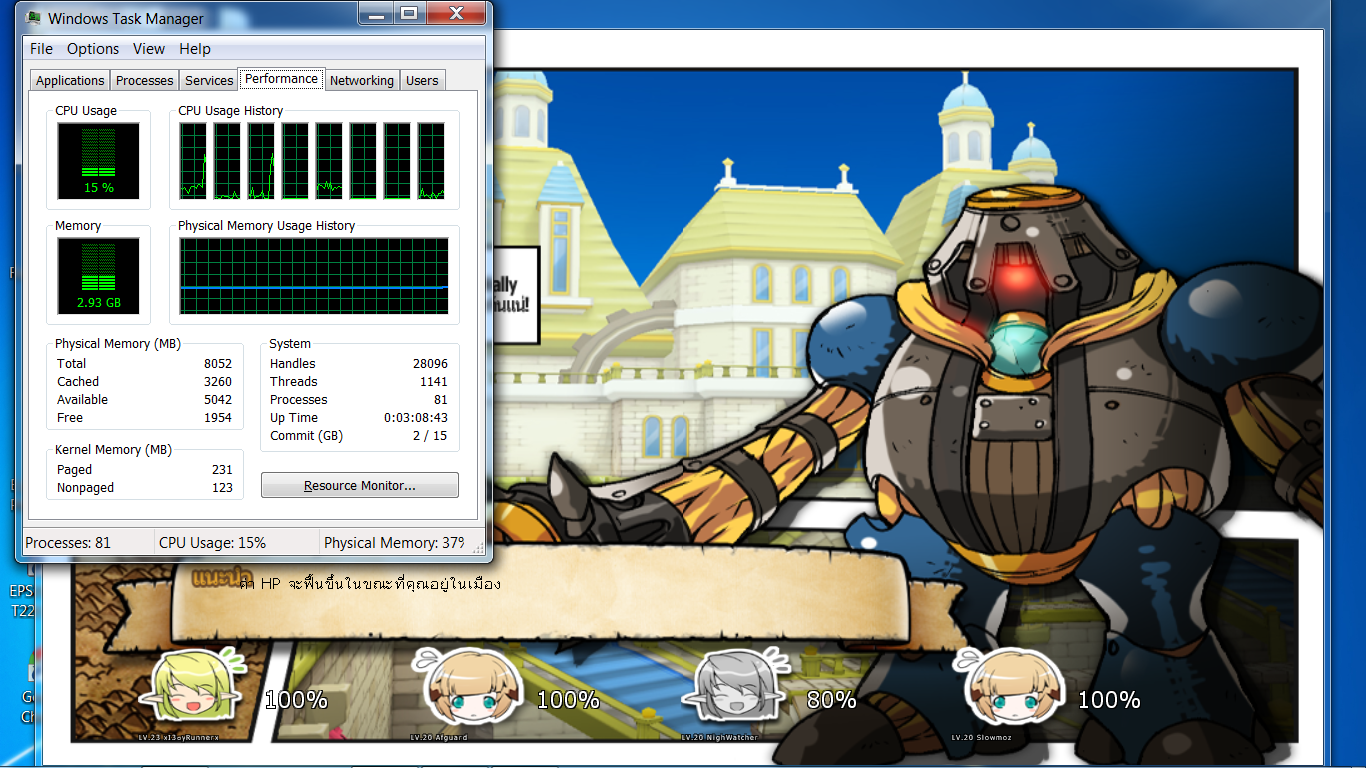Viewport: 1366px width, 768px height.
Task: Click the status bar entry 'CPU Usage: 15%'
Action: coord(213,543)
